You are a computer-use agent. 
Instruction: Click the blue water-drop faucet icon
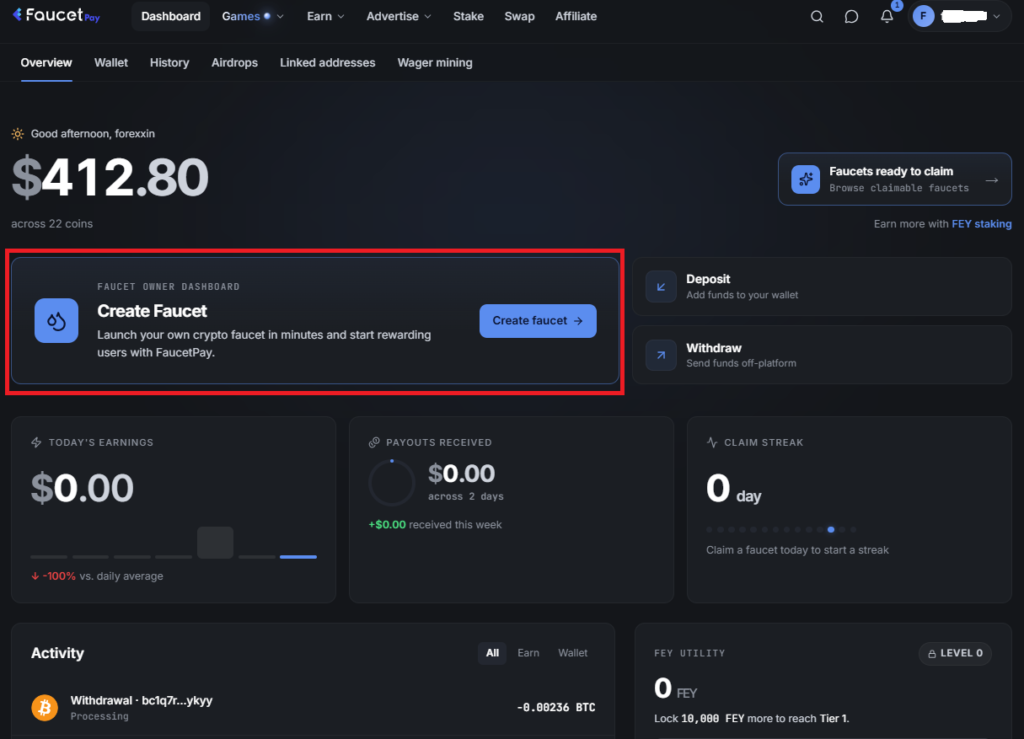tap(56, 321)
